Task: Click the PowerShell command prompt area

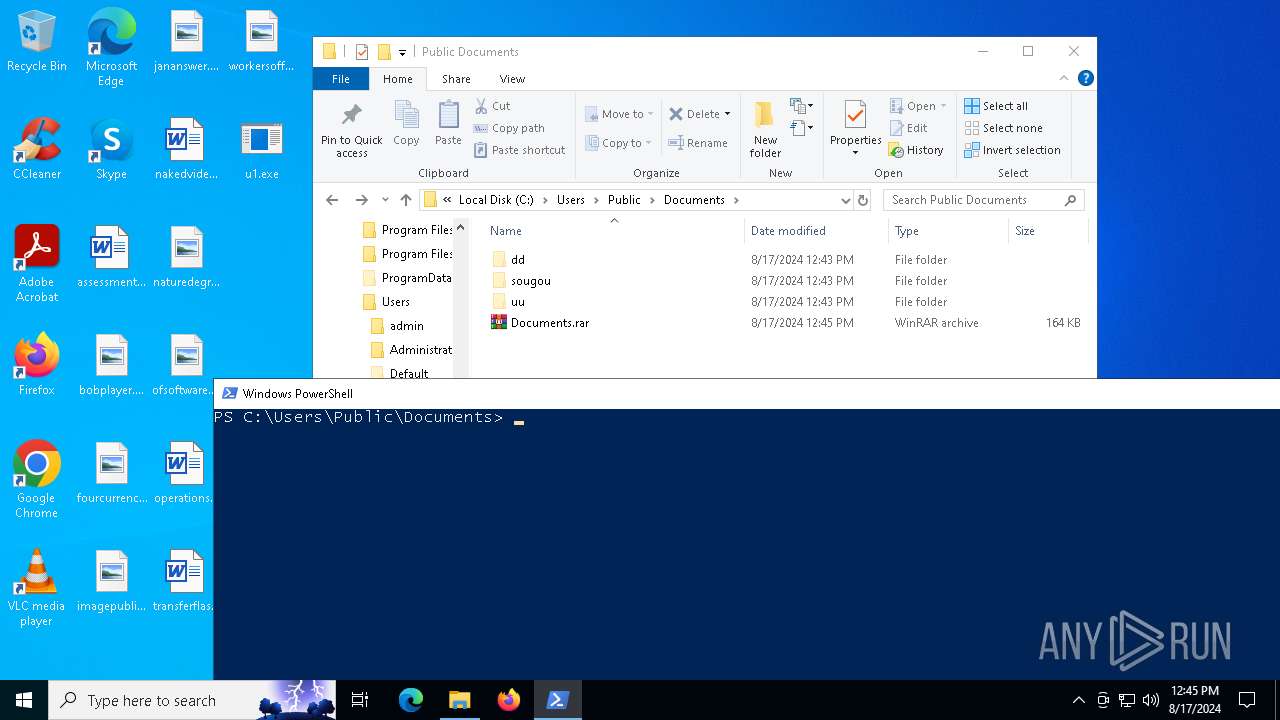Action: point(746,544)
